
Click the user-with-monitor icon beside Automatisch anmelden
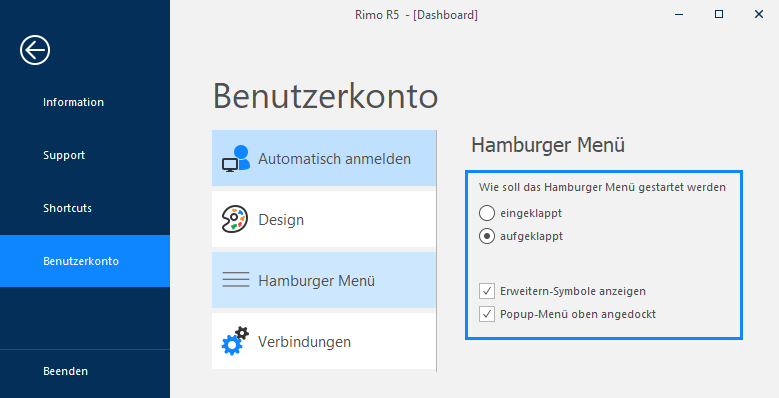[x=235, y=159]
